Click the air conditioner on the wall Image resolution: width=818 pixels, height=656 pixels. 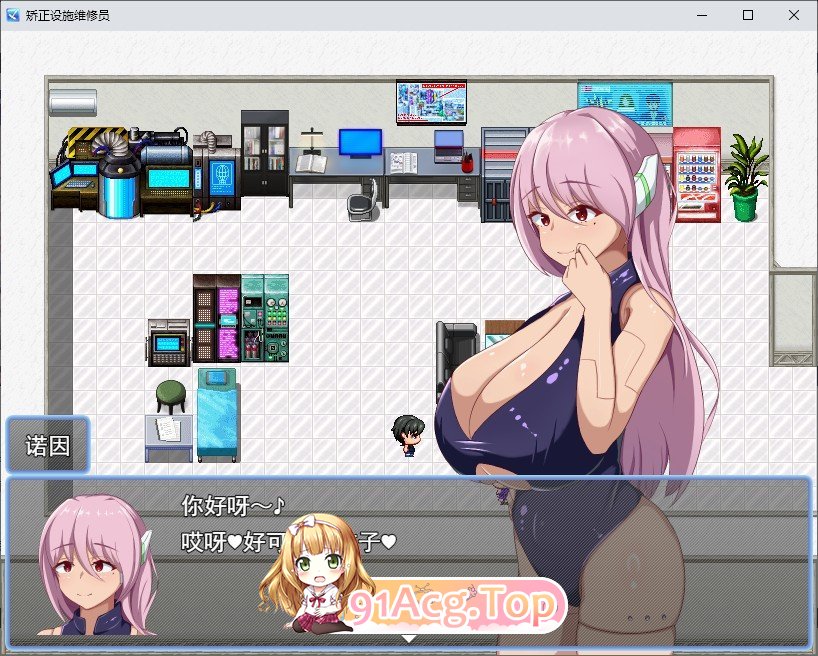73,102
